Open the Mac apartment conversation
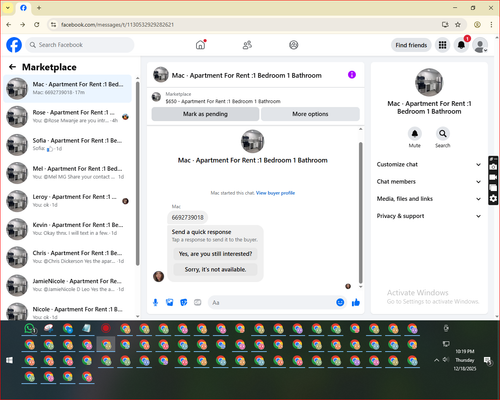The image size is (500, 400). (x=68, y=88)
